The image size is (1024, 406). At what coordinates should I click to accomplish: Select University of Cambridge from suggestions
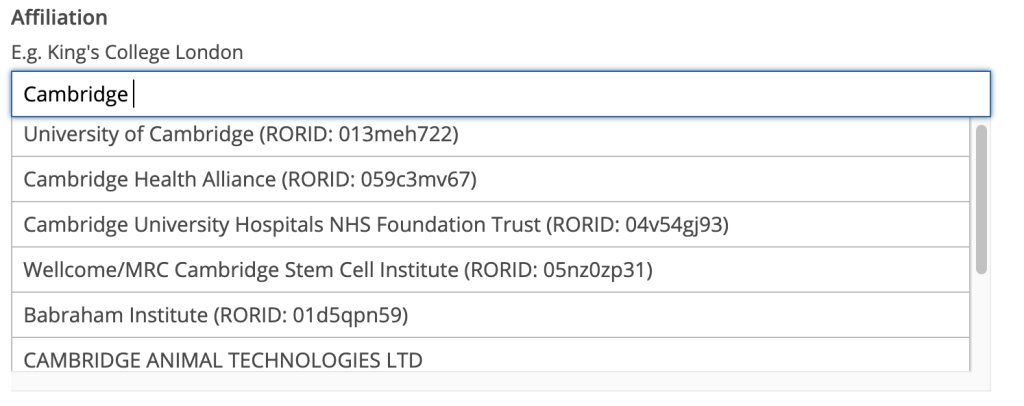pyautogui.click(x=490, y=134)
